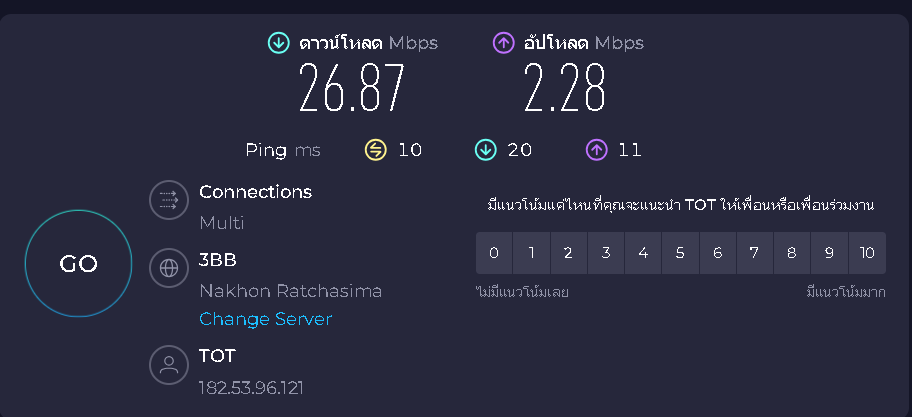This screenshot has width=912, height=417.
Task: Open the Change Server link
Action: pyautogui.click(x=265, y=319)
